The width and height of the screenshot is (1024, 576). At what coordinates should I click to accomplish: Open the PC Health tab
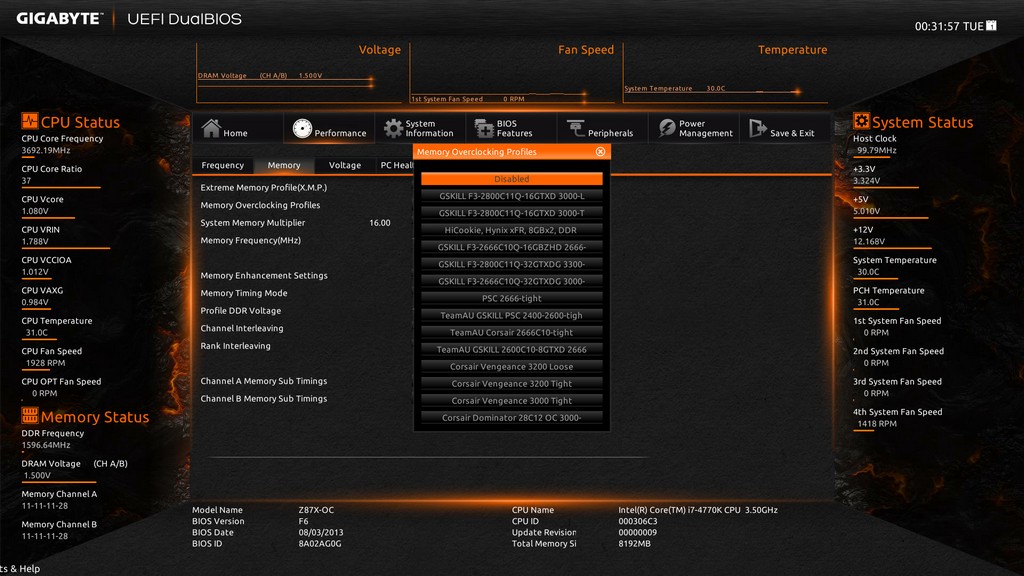pos(396,165)
